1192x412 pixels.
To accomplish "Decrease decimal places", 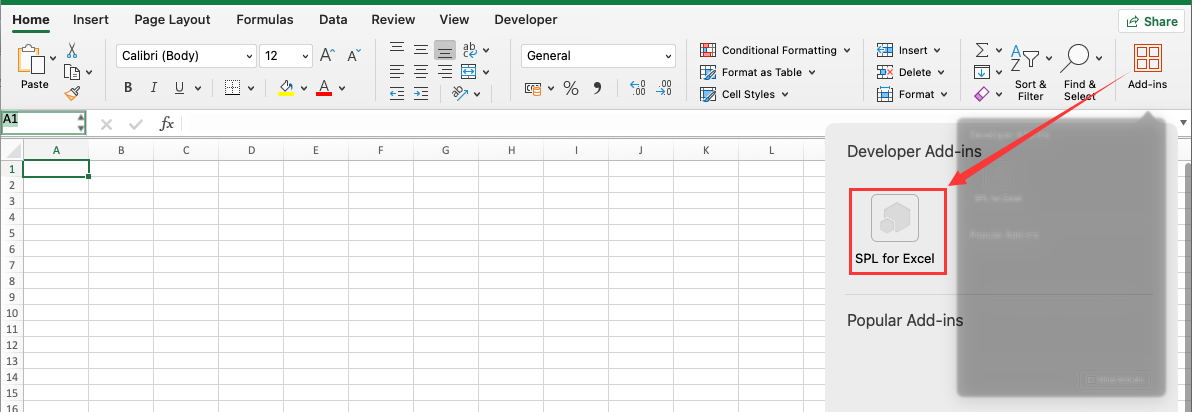I will click(x=664, y=87).
